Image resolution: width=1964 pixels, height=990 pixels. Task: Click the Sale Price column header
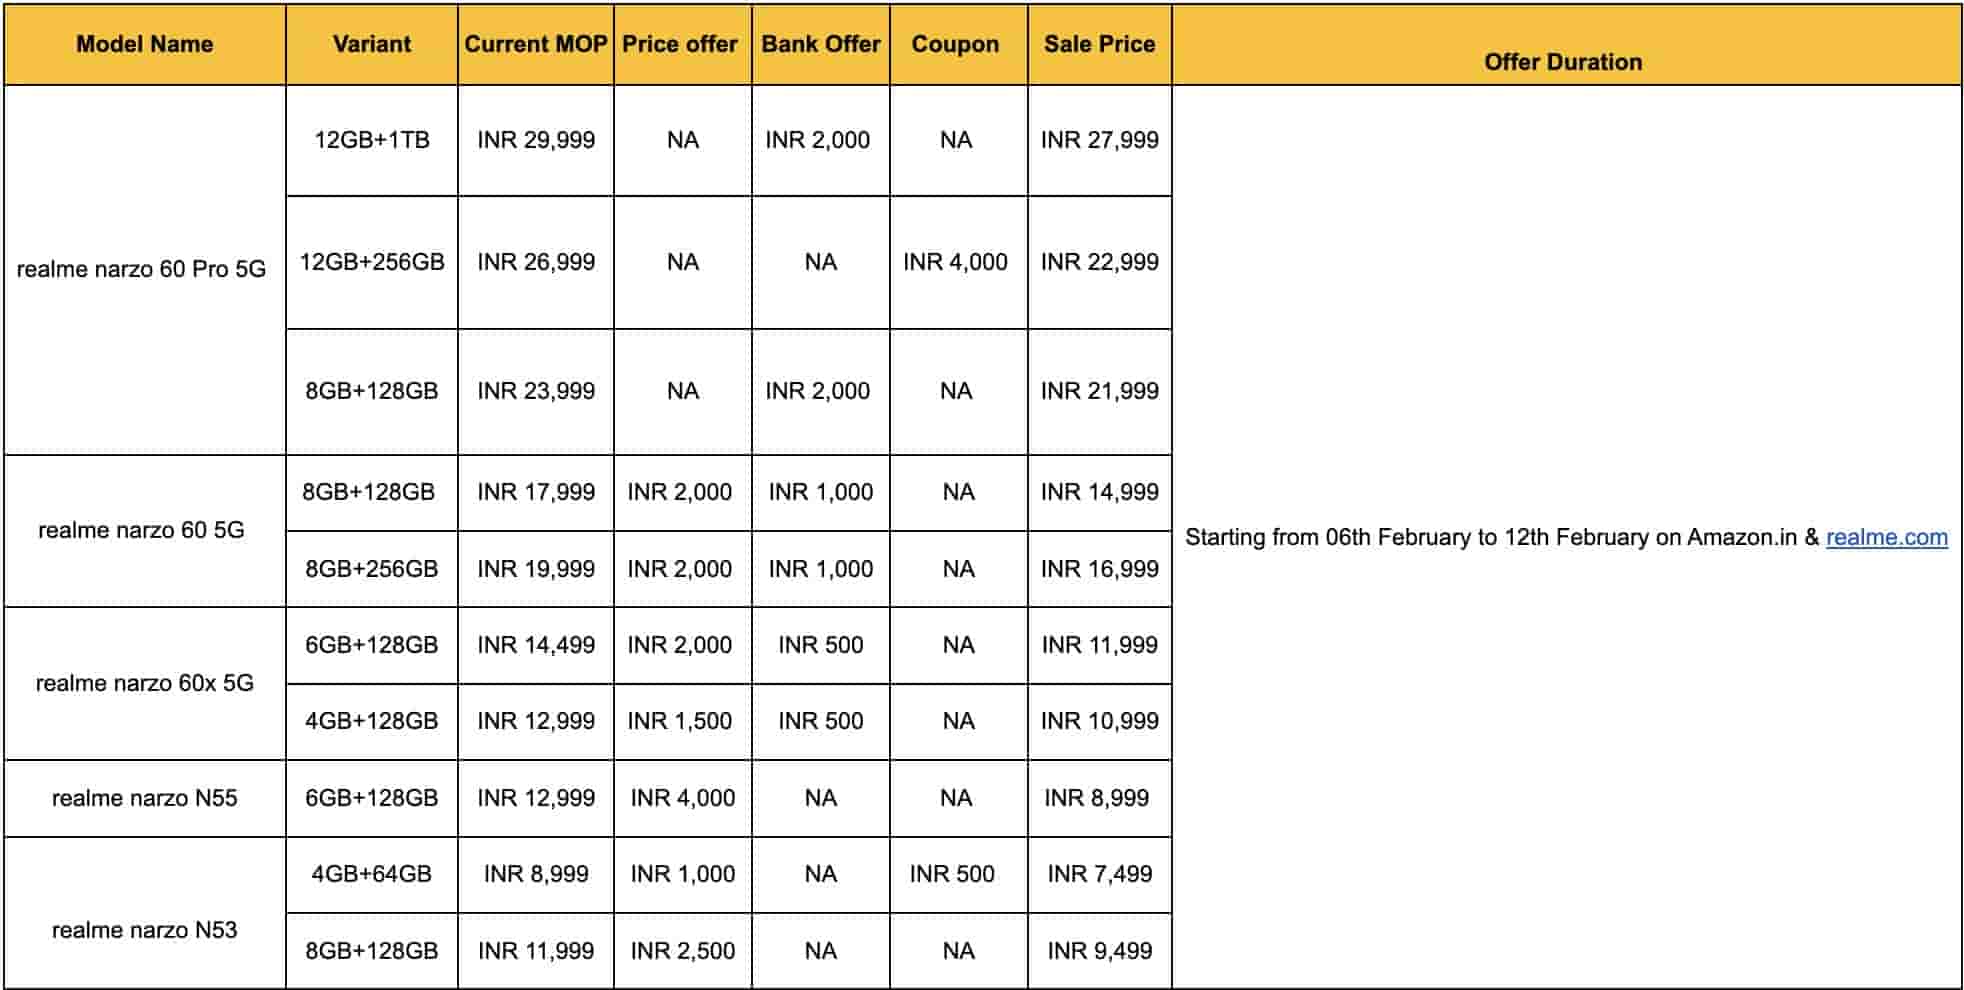[1099, 44]
